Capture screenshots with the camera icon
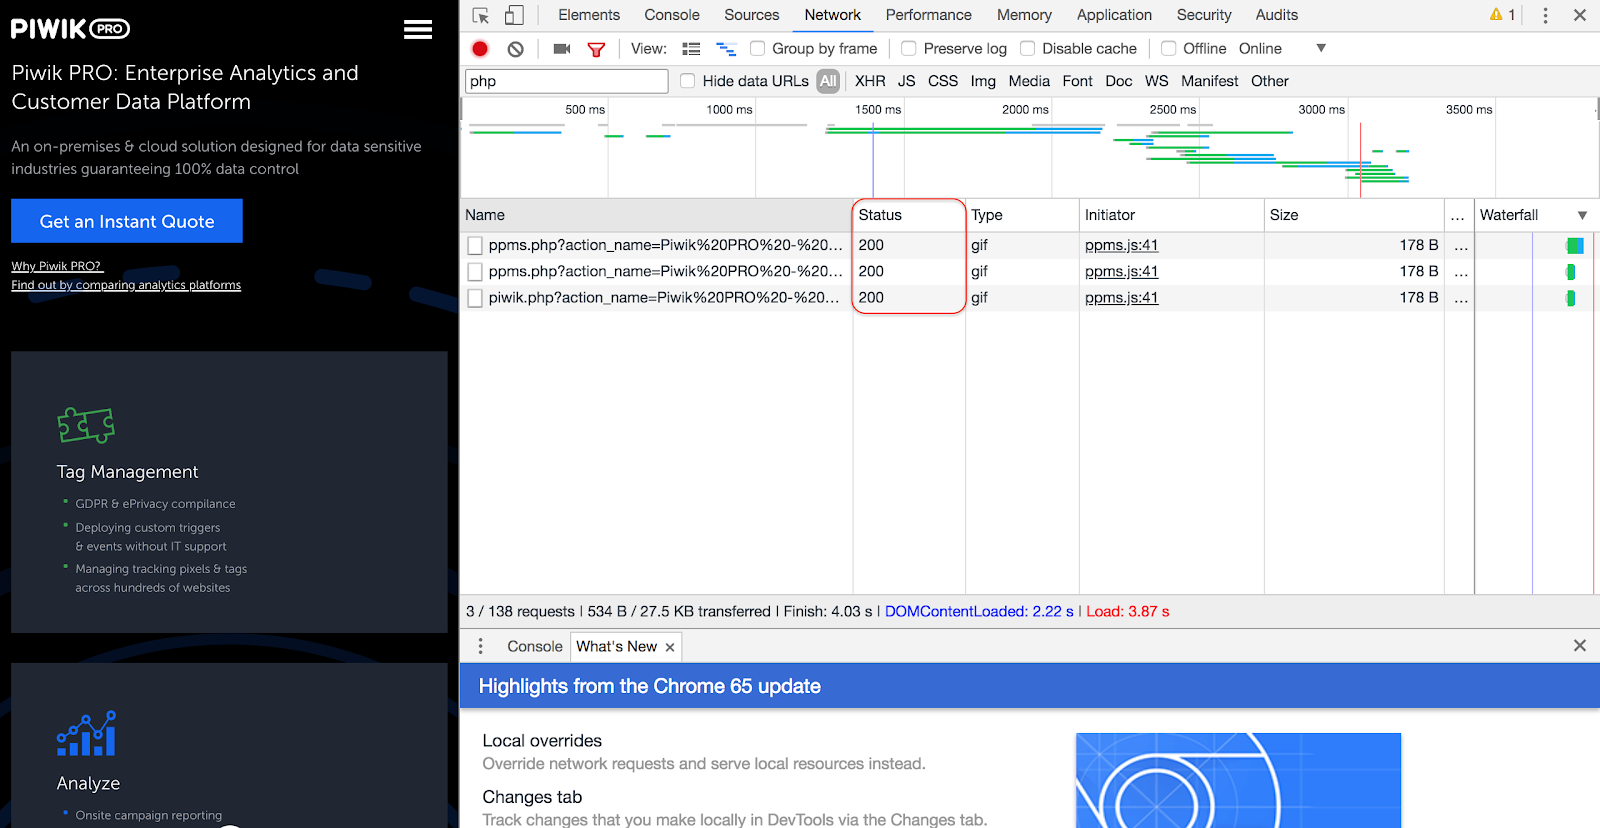 pyautogui.click(x=562, y=48)
